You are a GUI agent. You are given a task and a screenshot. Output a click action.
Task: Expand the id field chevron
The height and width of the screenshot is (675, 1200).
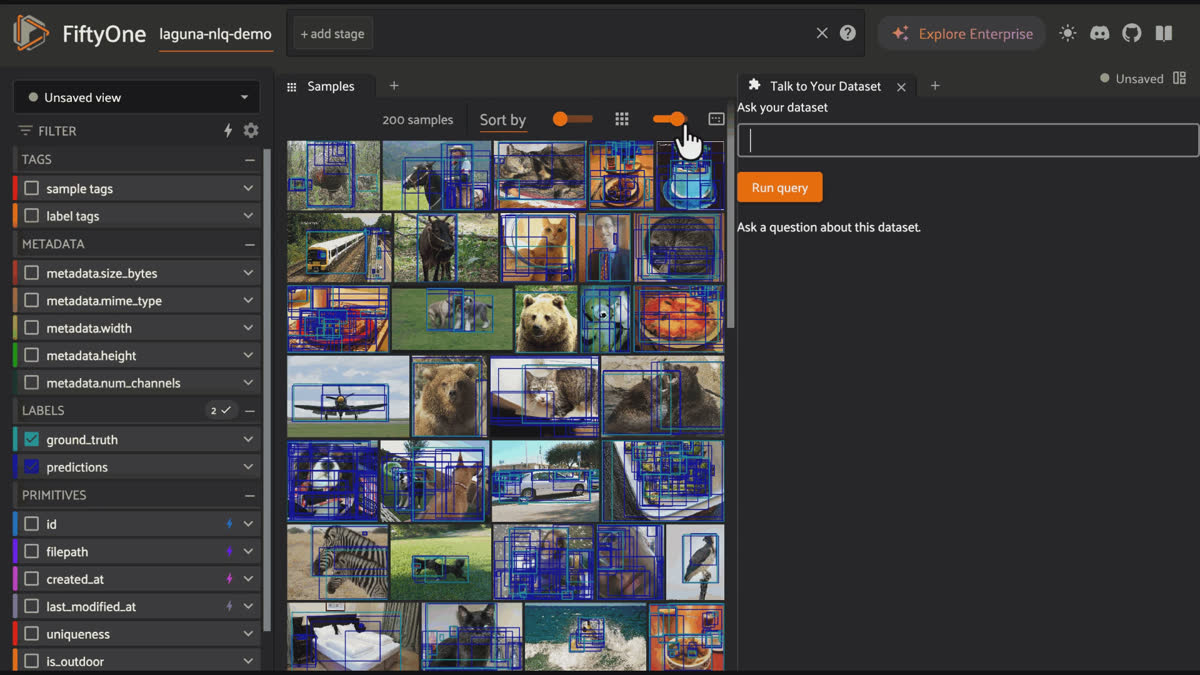tap(248, 524)
